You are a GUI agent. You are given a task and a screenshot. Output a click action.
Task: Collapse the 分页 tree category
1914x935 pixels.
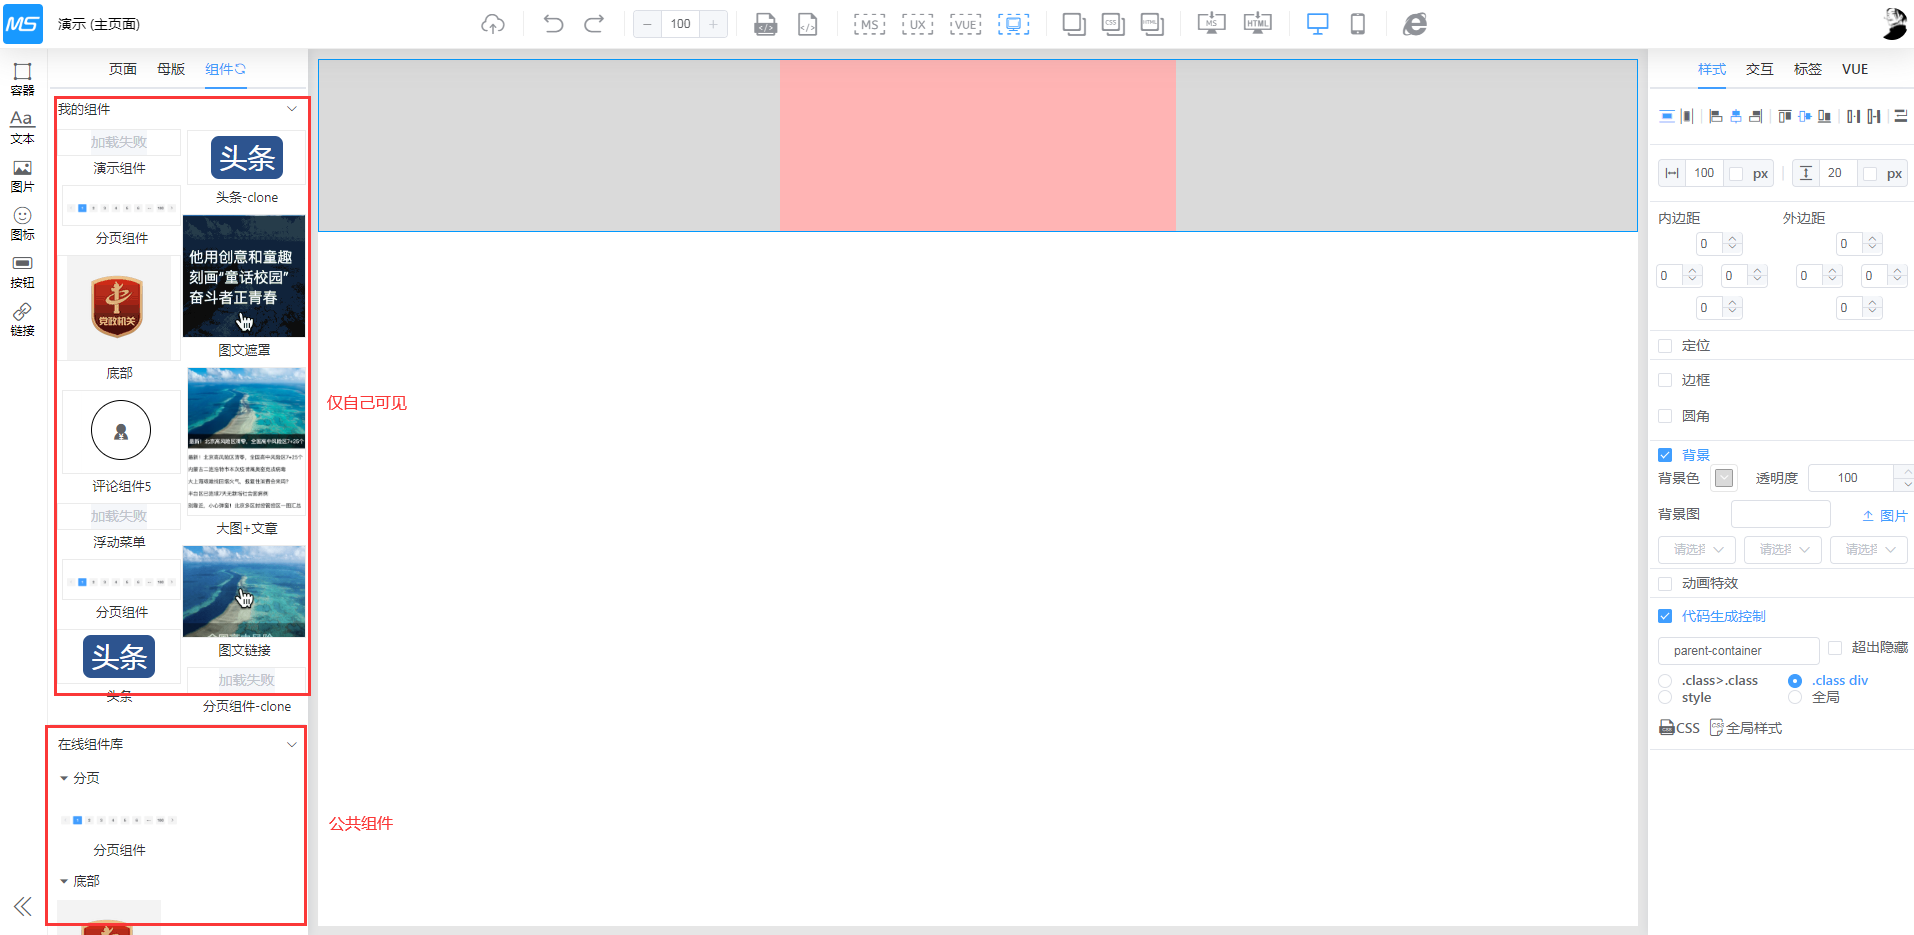point(64,778)
